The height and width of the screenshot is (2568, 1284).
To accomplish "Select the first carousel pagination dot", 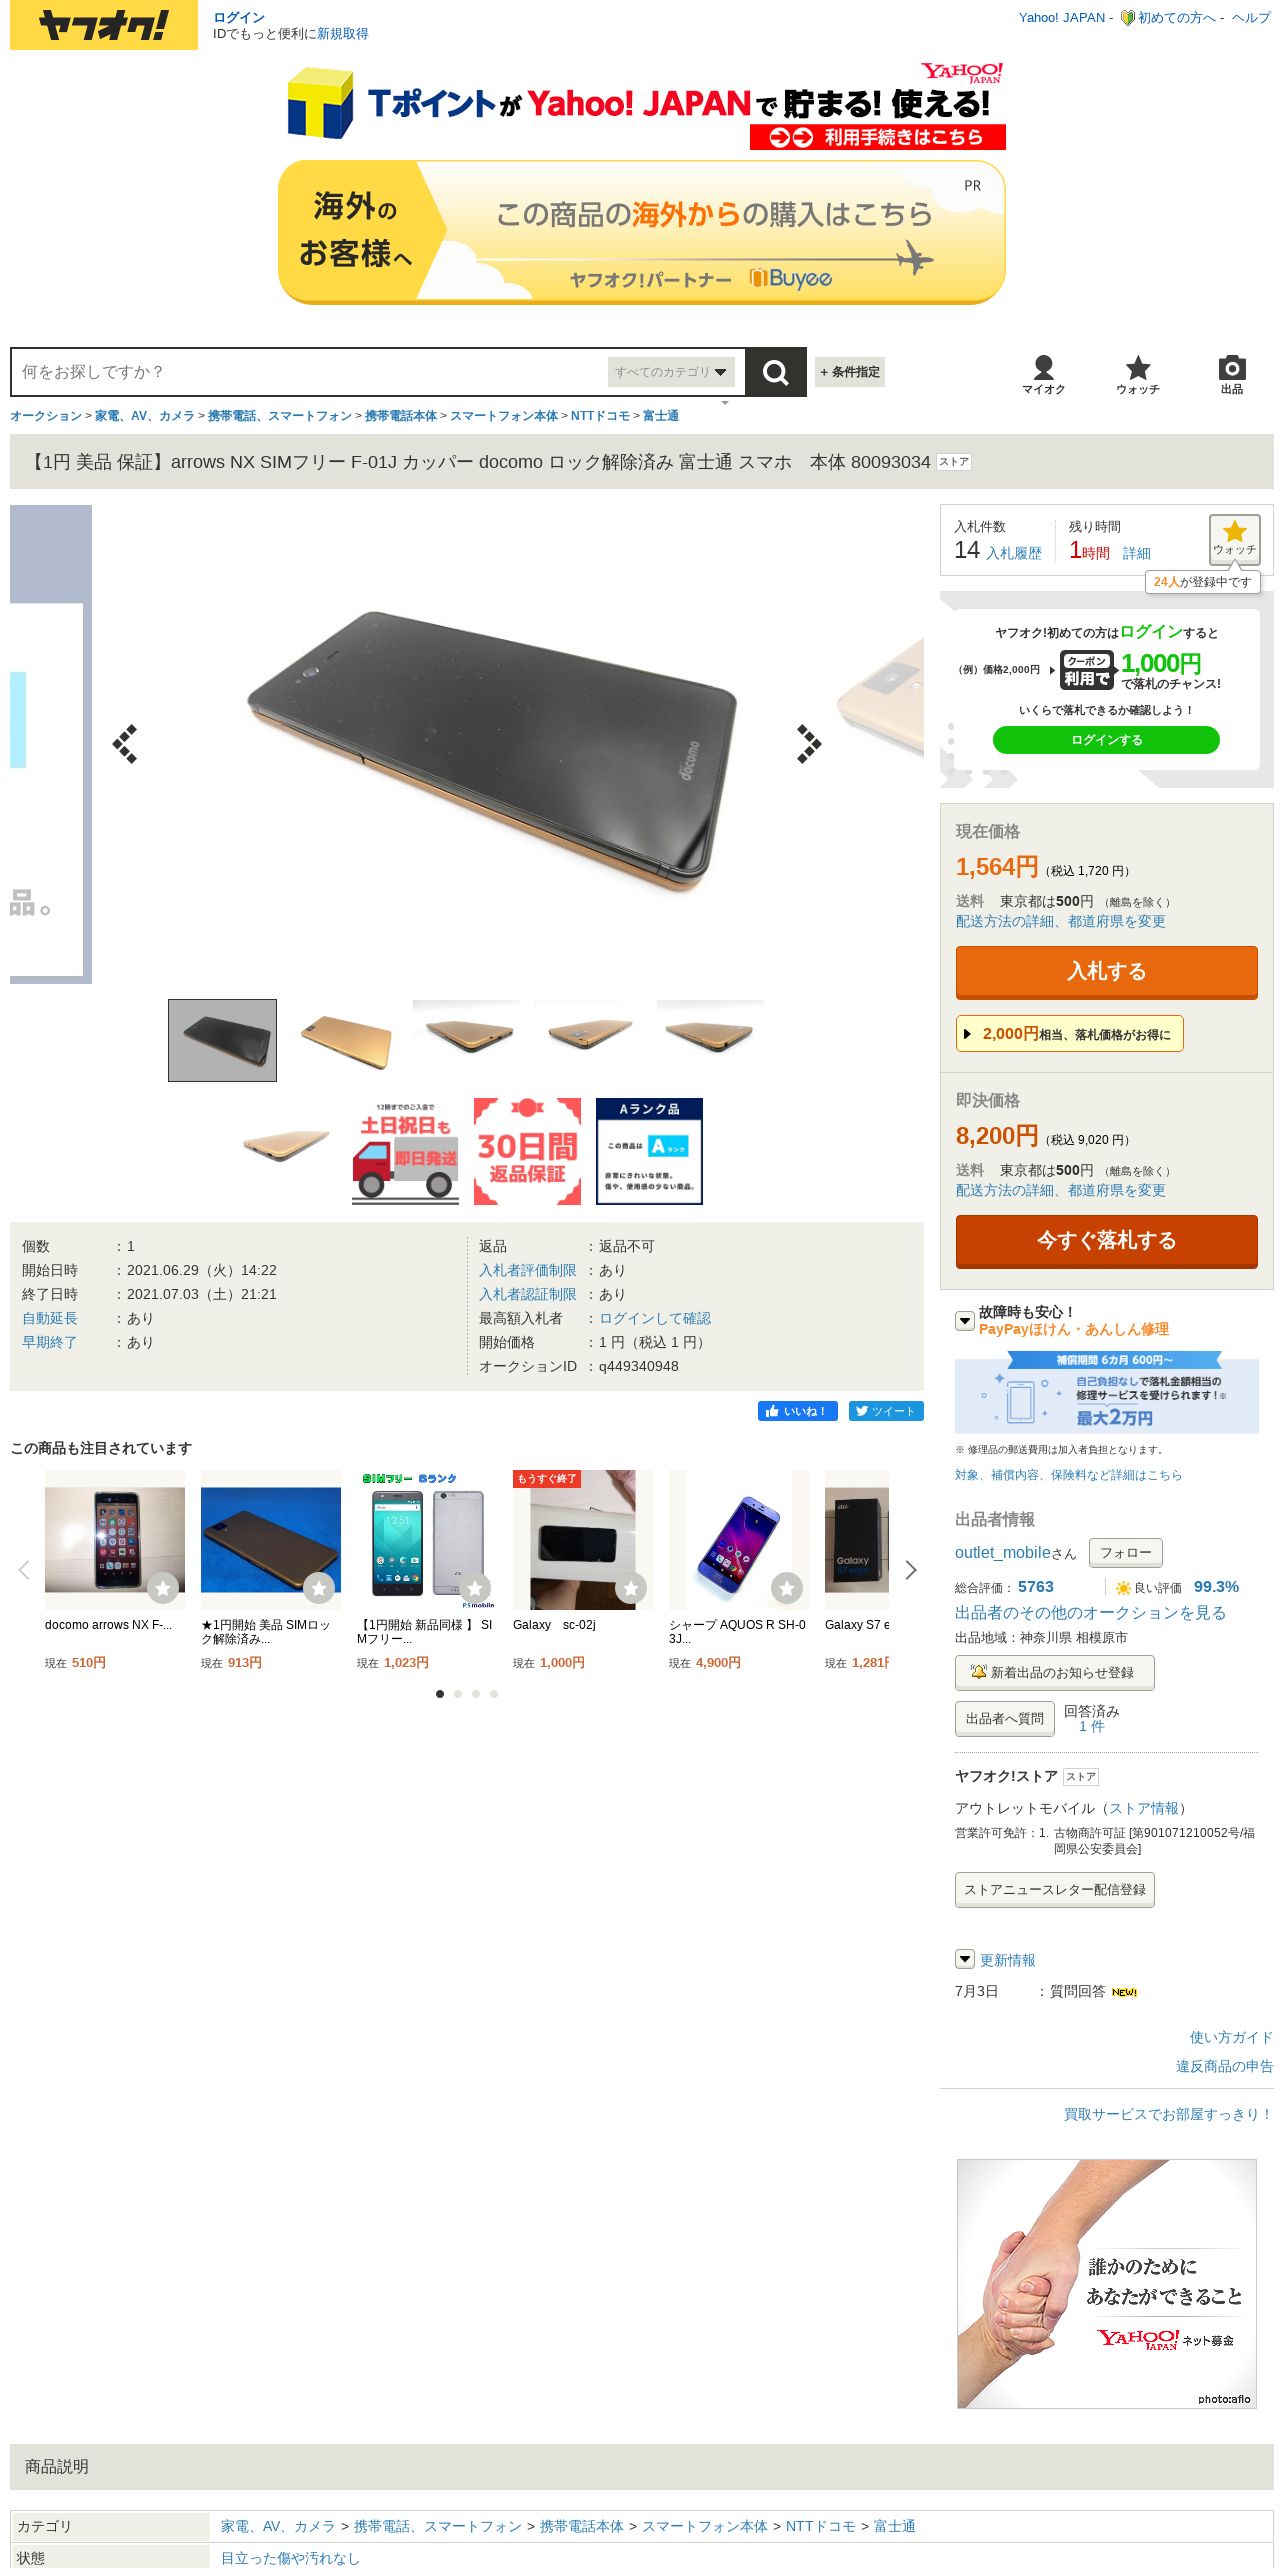I will point(440,1694).
